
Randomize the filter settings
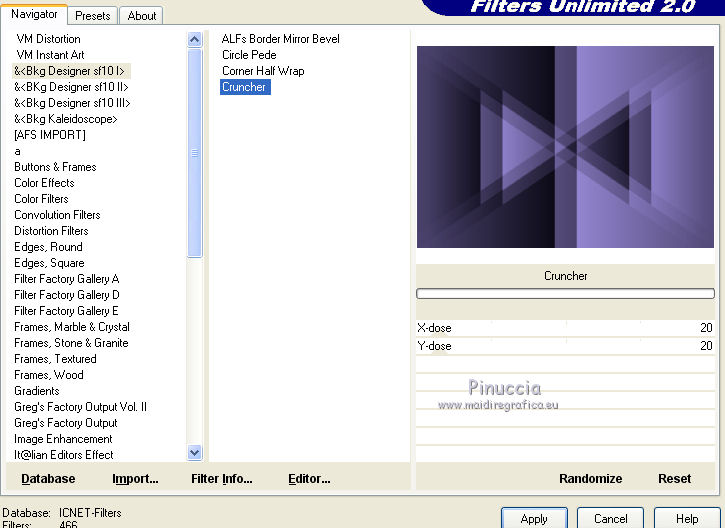(x=590, y=479)
